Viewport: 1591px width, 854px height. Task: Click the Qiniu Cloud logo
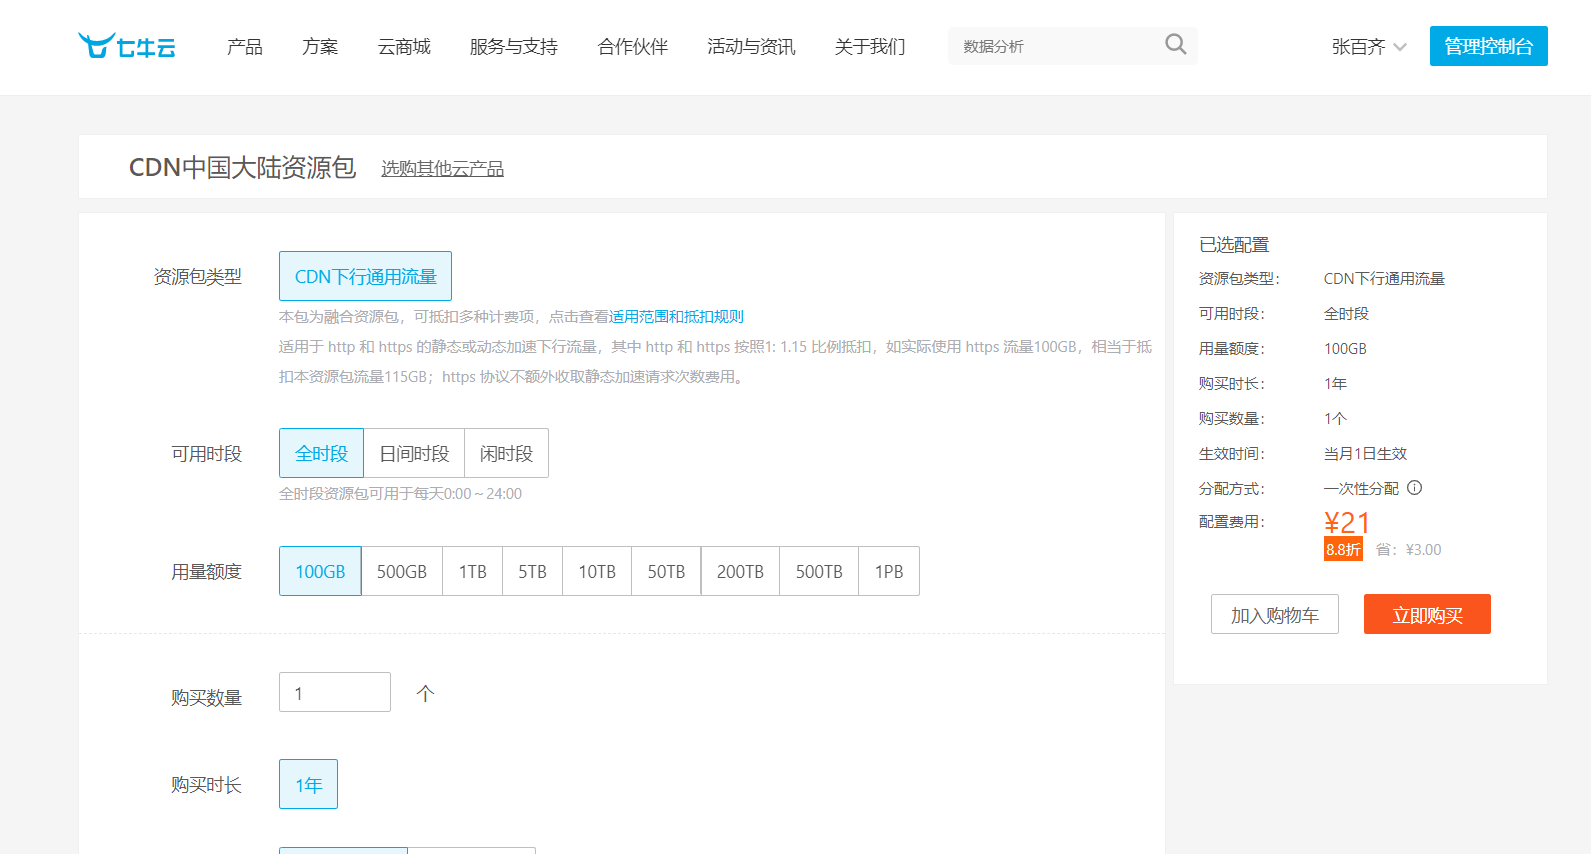click(127, 46)
